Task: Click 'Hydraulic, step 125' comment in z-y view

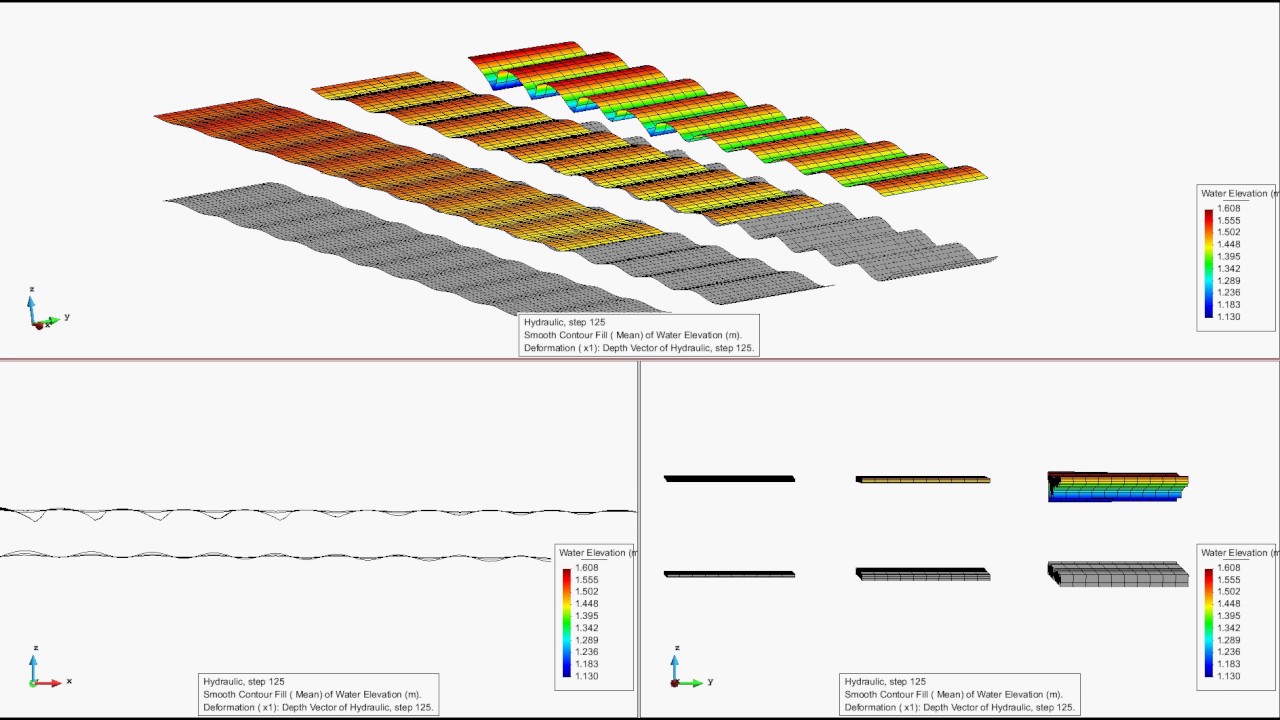Action: [885, 682]
